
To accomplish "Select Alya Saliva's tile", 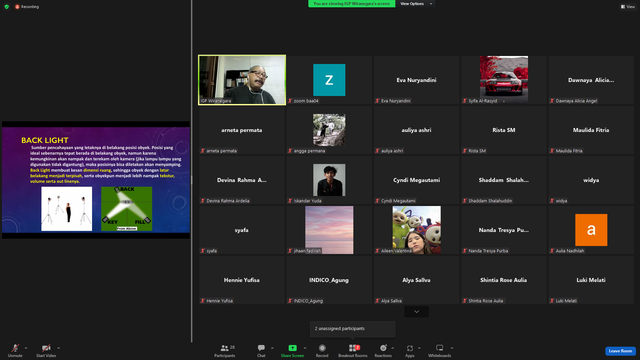I will (416, 280).
